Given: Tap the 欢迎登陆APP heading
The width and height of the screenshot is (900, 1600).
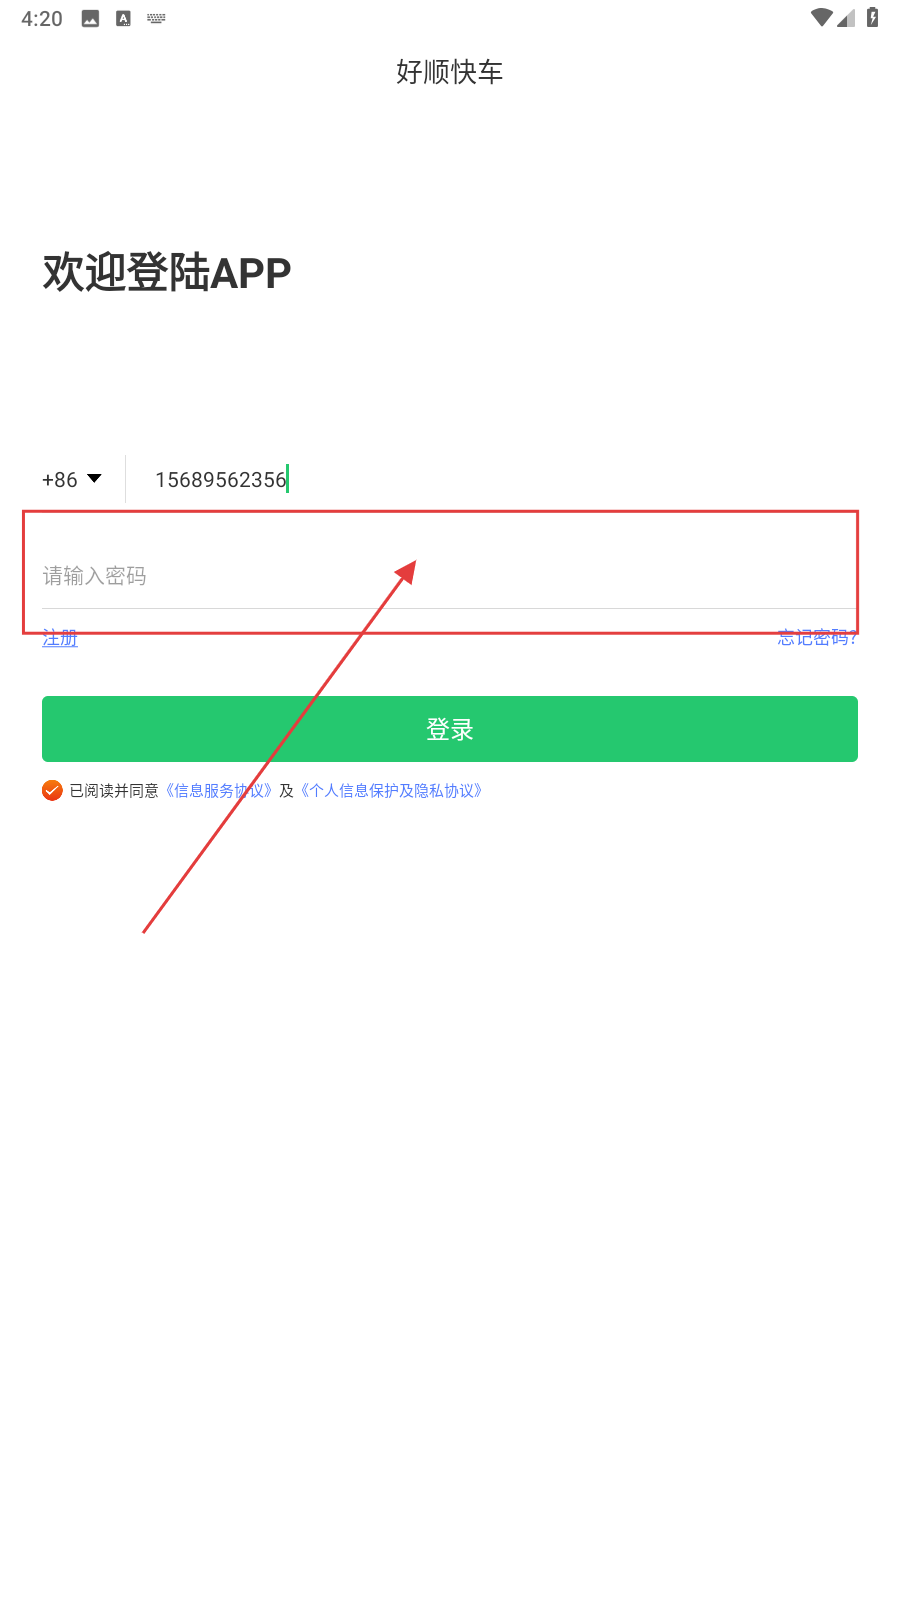Looking at the screenshot, I should pos(167,272).
